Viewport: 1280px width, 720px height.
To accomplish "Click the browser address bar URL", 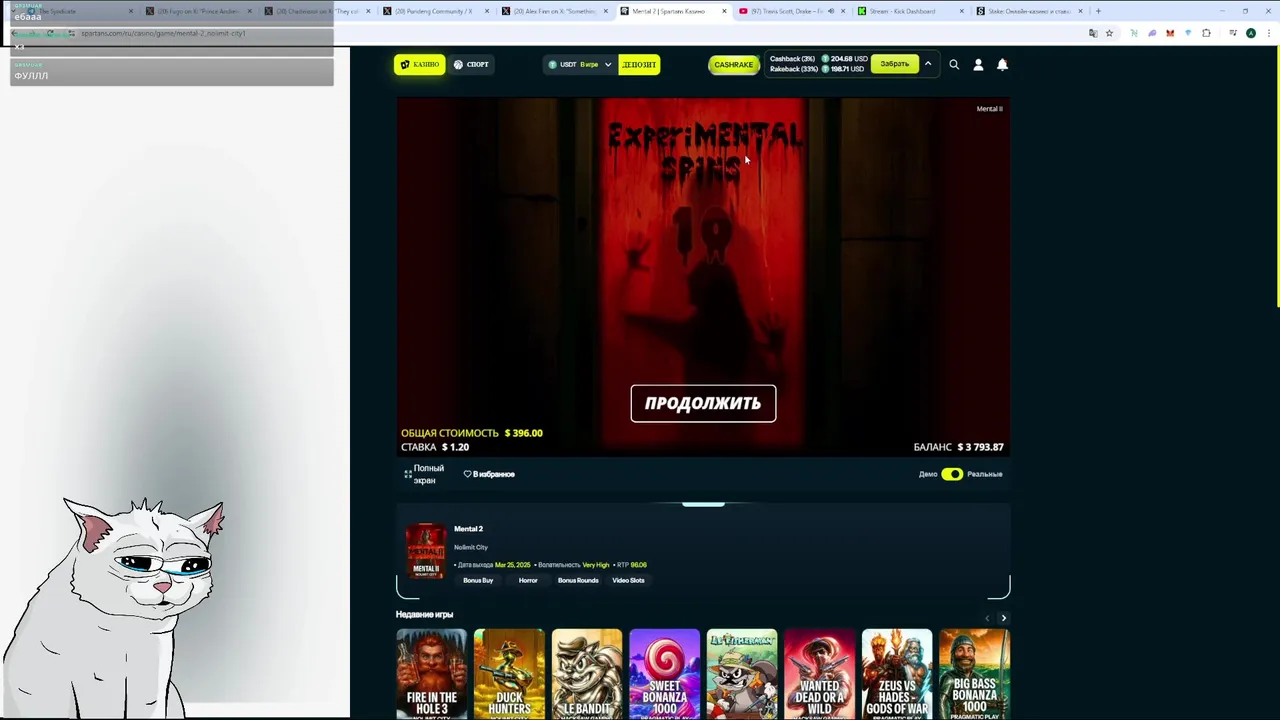I will (x=163, y=33).
